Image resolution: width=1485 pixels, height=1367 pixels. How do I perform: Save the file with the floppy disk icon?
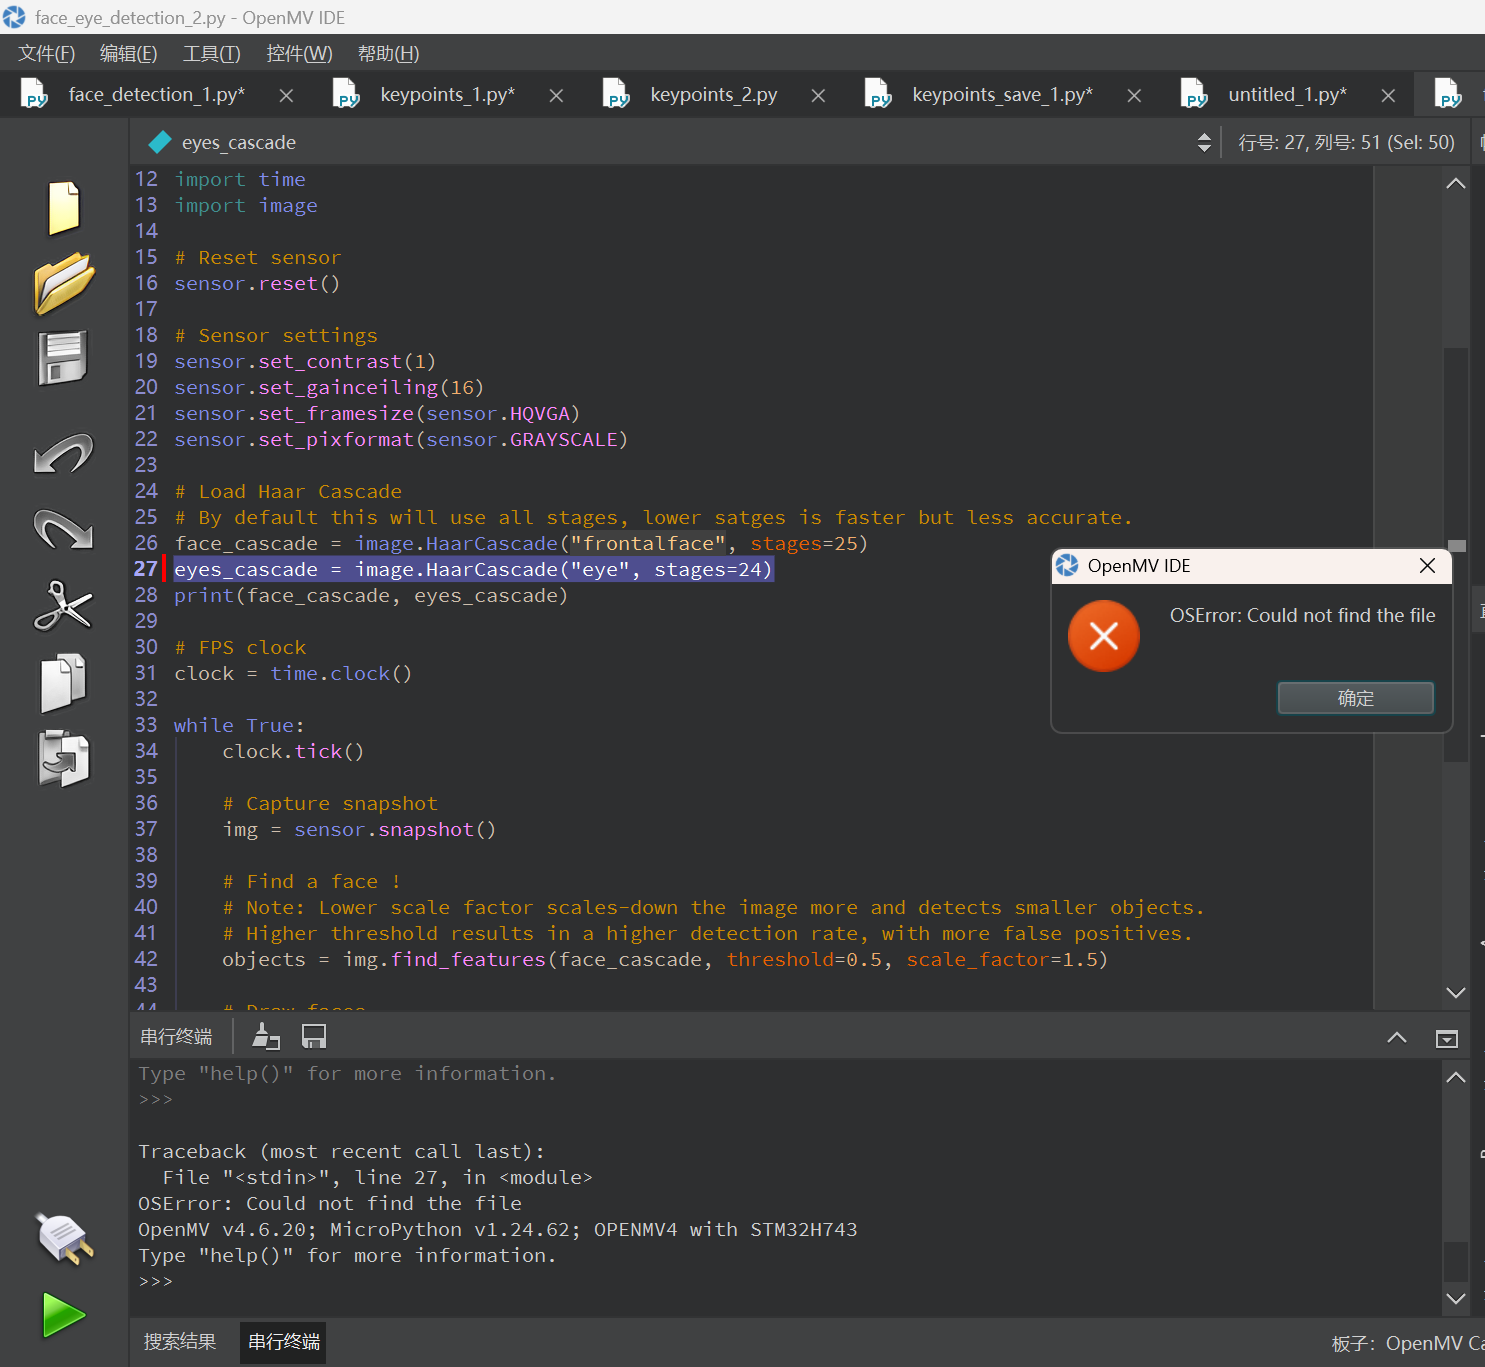coord(63,357)
